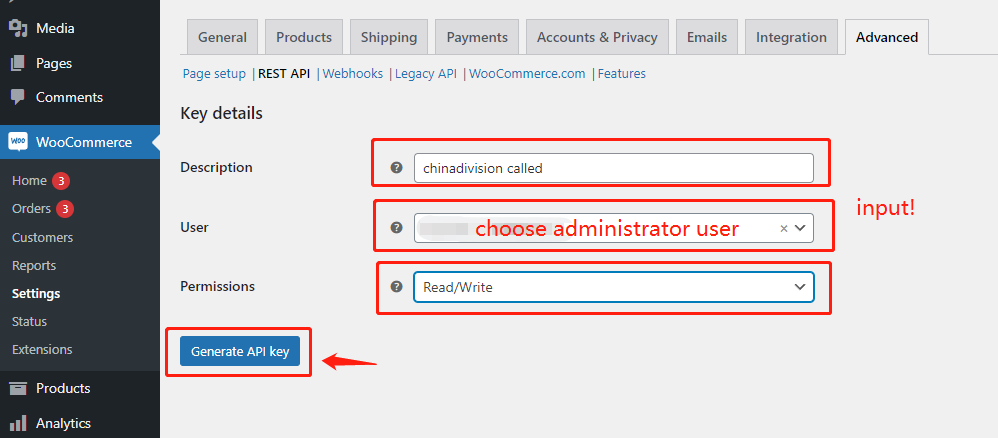
Task: Click the WooCommerce logo icon
Action: pos(18,142)
